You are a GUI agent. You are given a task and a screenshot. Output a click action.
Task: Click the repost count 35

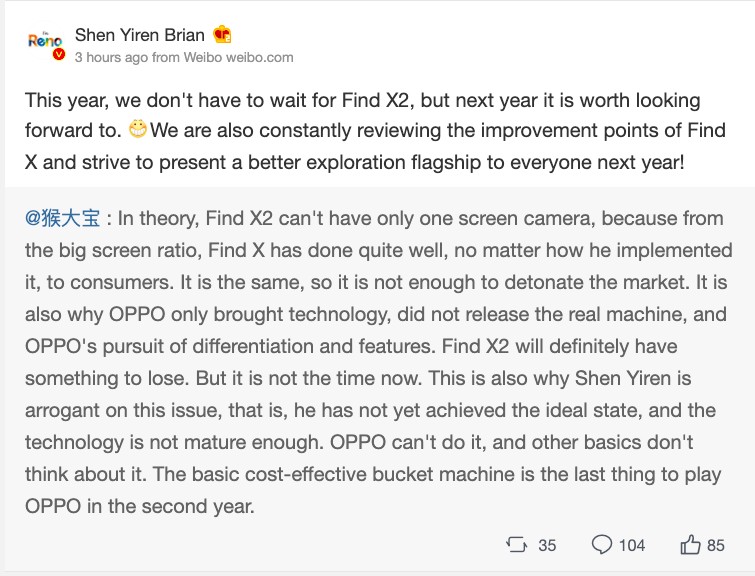547,545
